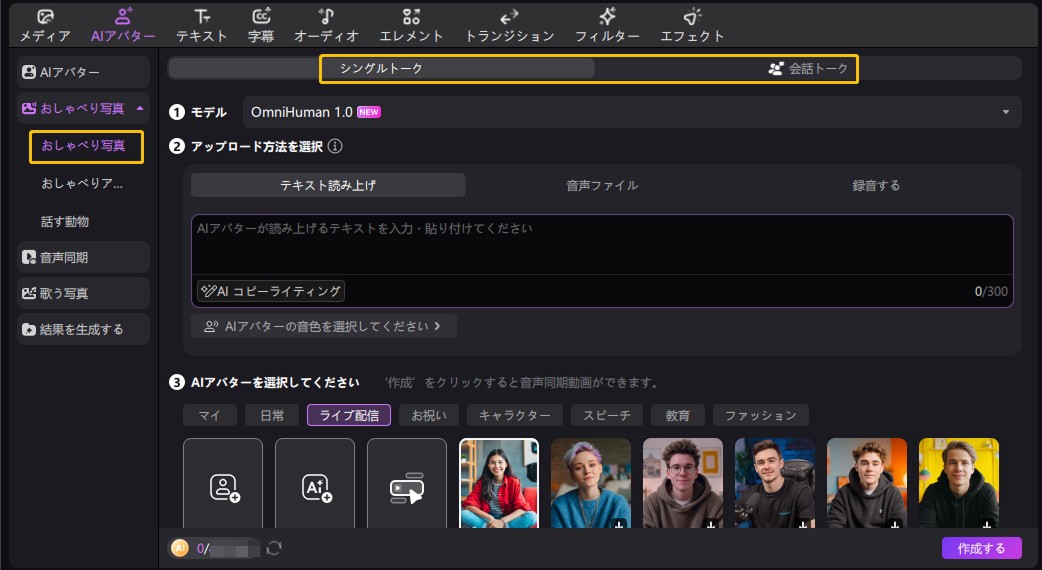This screenshot has height=570, width=1042.
Task: Click the AI コピーライティング button
Action: click(271, 291)
